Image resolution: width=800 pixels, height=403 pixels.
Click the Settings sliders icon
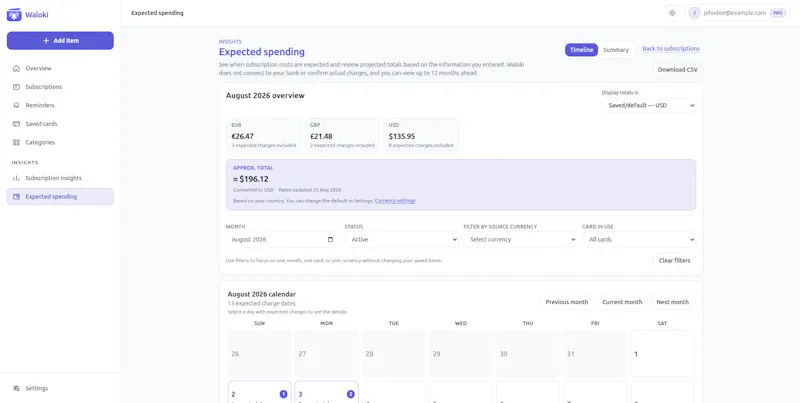(x=16, y=388)
